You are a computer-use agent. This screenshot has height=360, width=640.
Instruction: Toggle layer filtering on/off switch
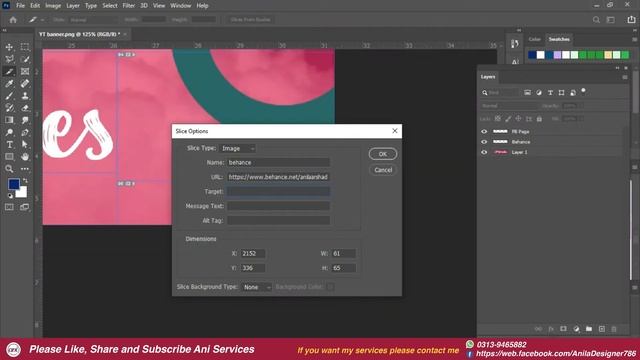click(584, 91)
